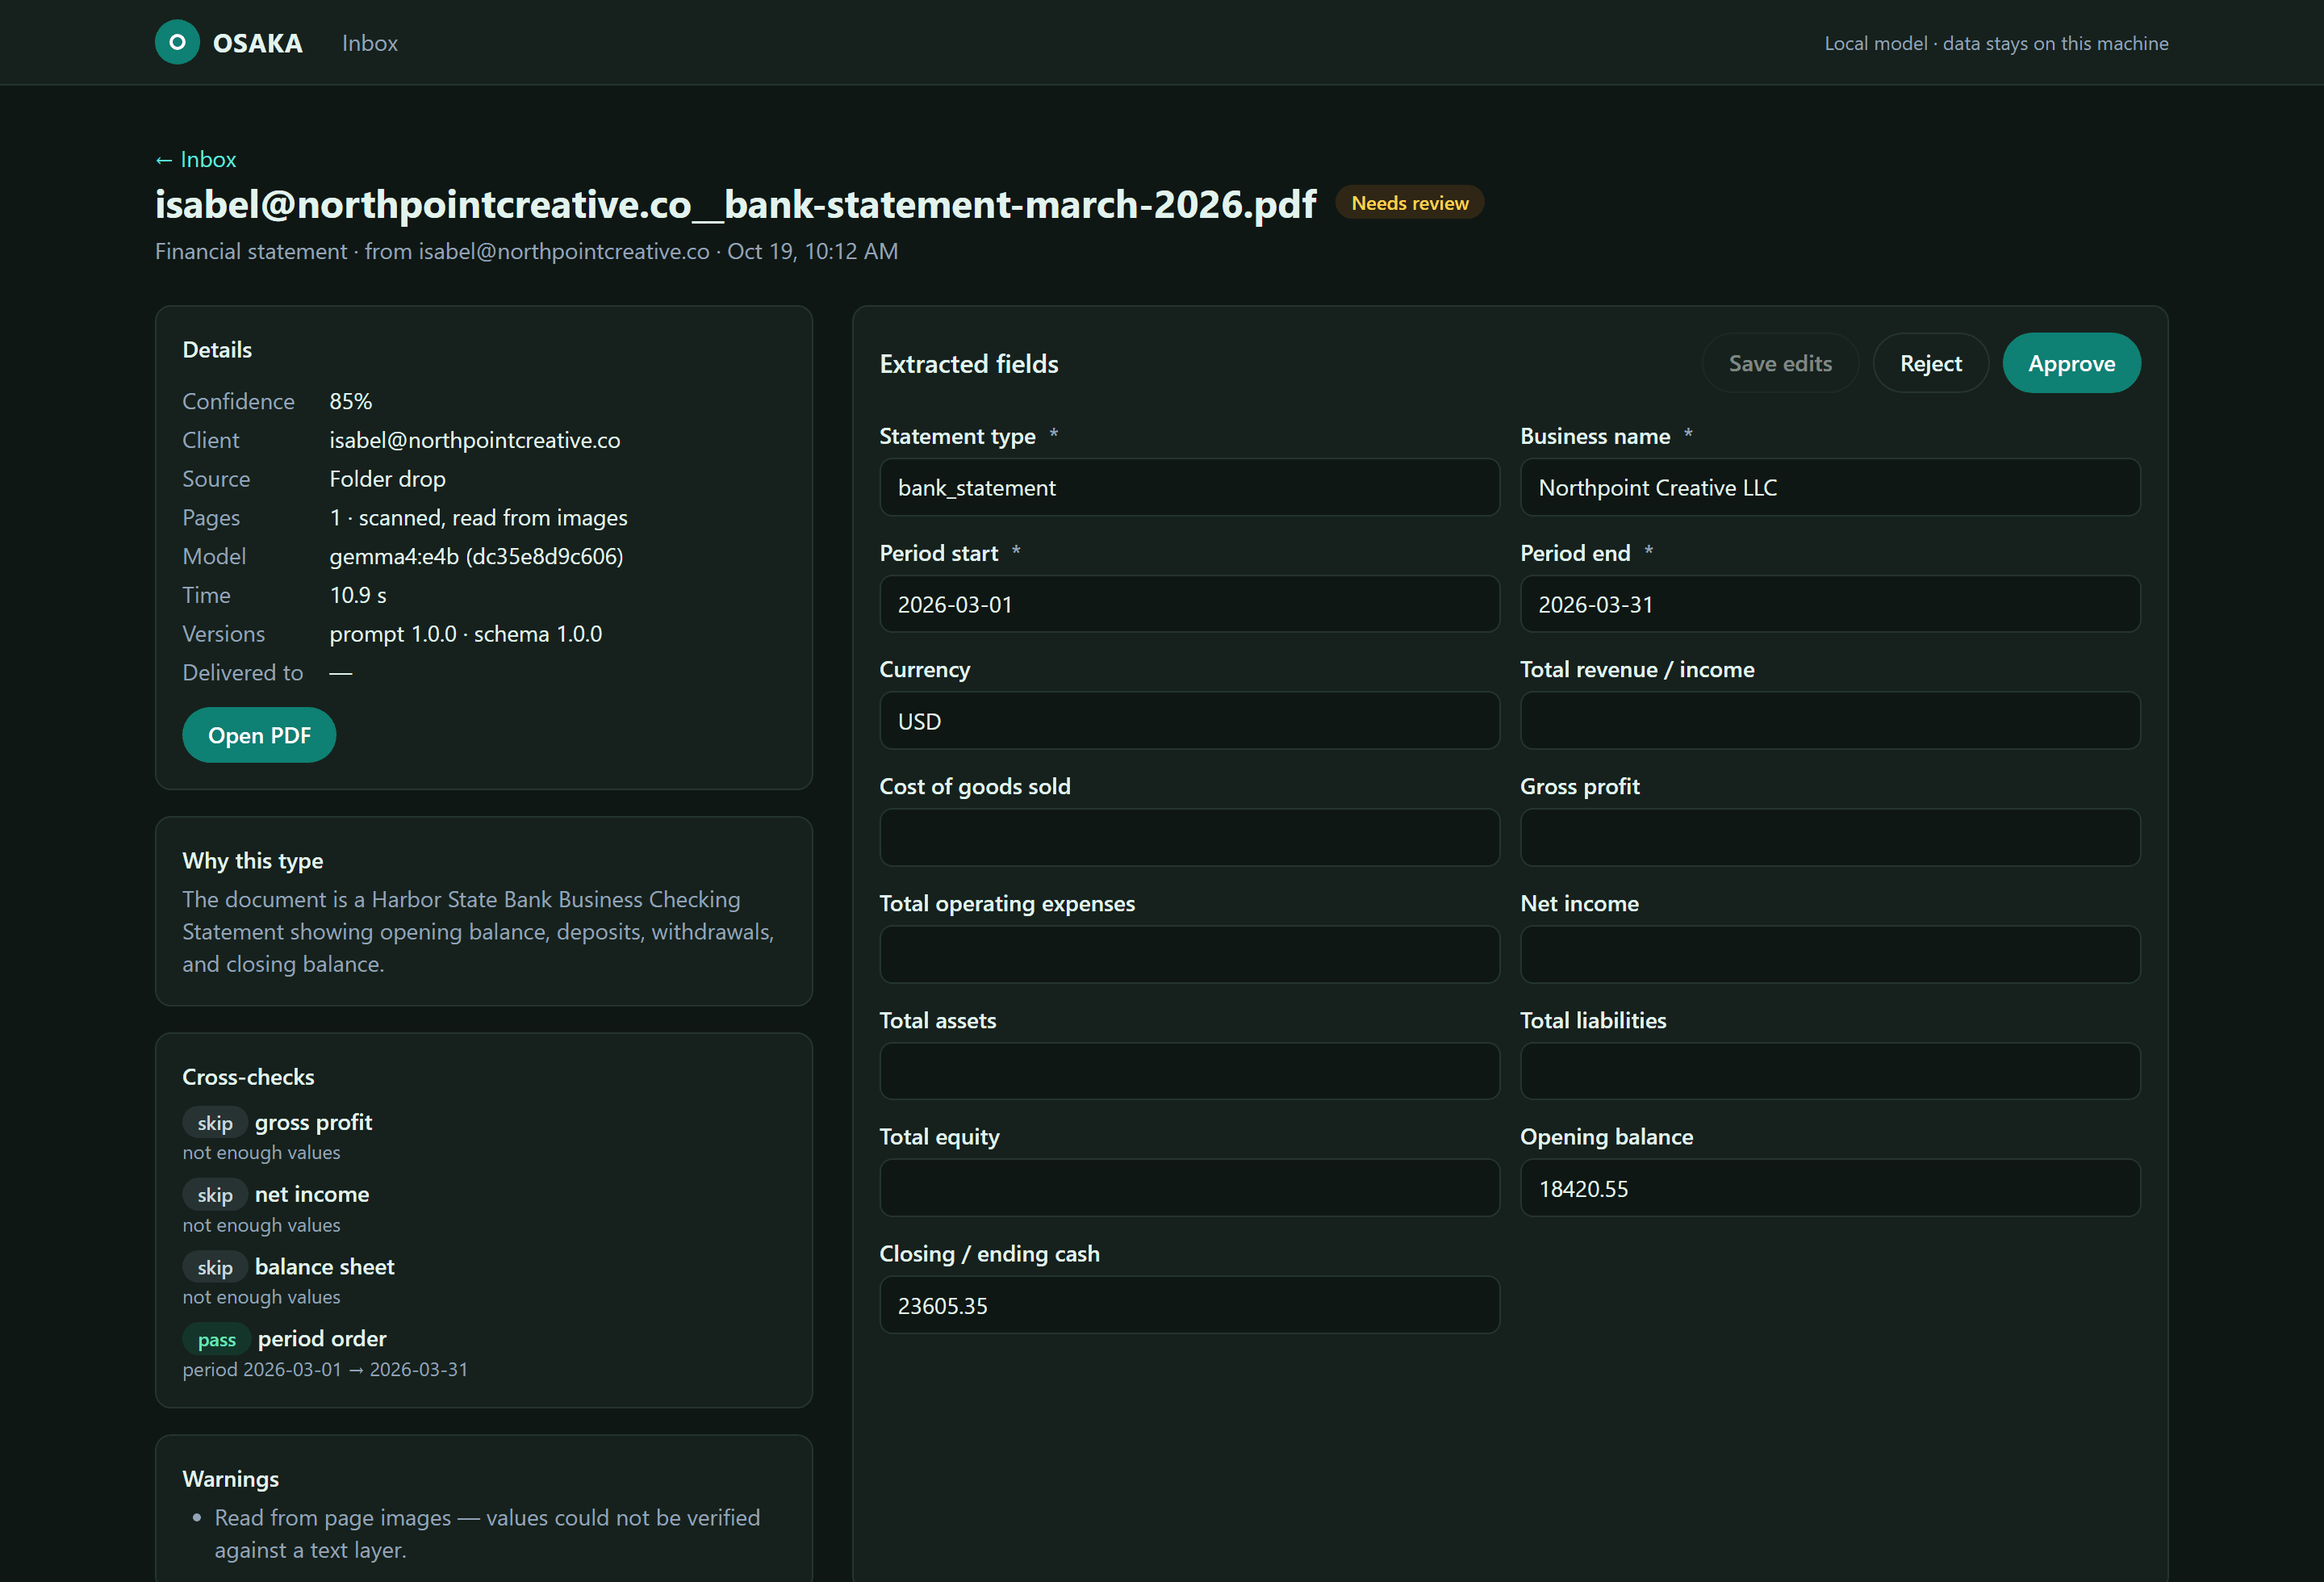Click the Period start input
Image resolution: width=2324 pixels, height=1582 pixels.
click(x=1189, y=604)
